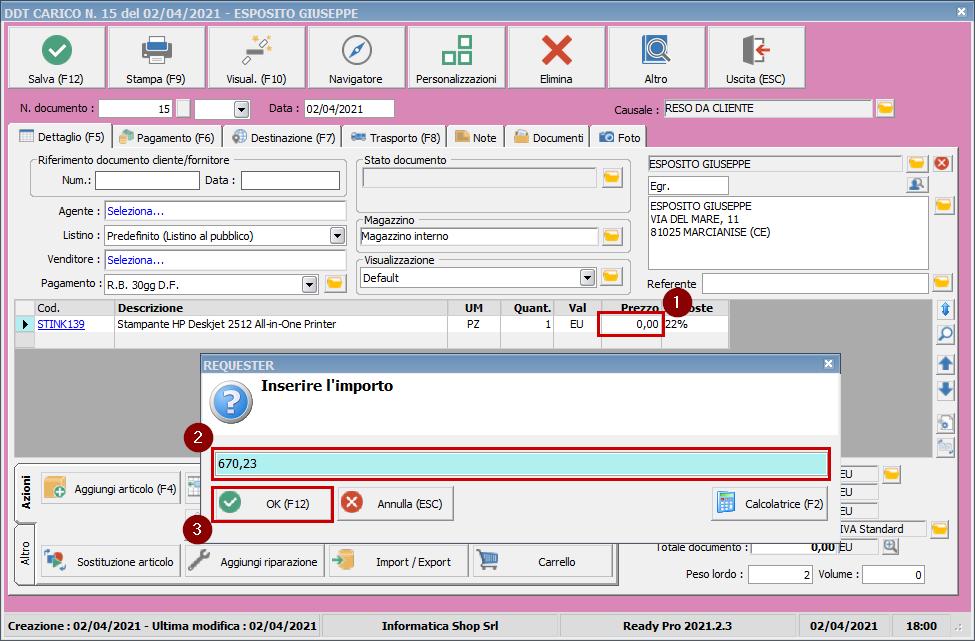Image resolution: width=975 pixels, height=641 pixels.
Task: Click the Peso lordo field
Action: click(x=780, y=574)
